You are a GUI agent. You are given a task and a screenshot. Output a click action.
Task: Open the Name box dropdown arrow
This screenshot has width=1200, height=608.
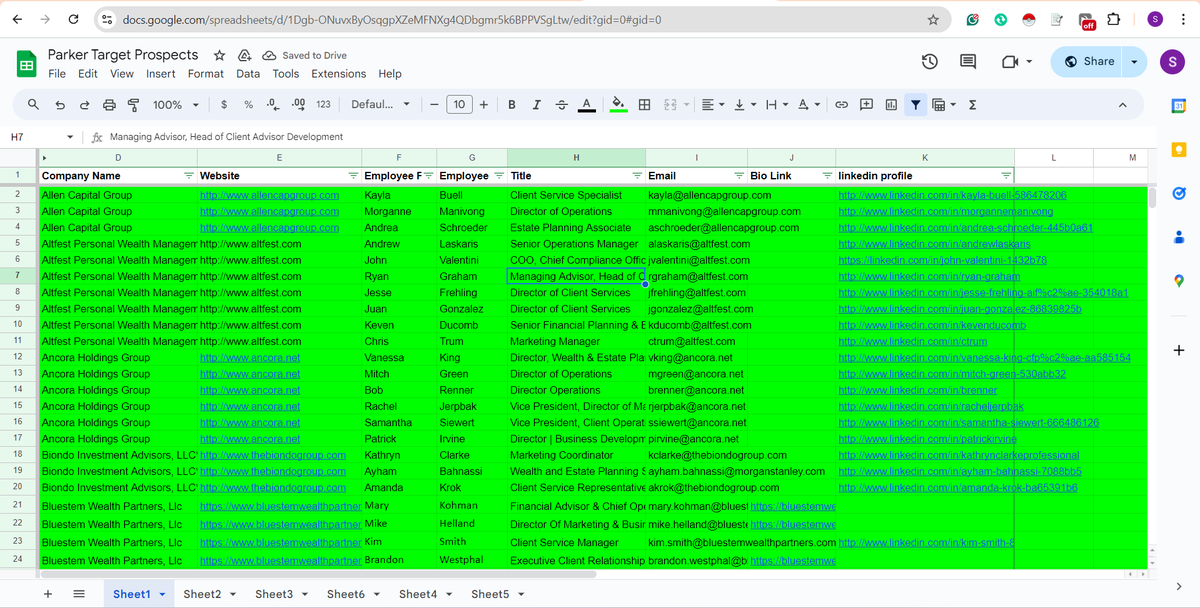click(x=69, y=137)
